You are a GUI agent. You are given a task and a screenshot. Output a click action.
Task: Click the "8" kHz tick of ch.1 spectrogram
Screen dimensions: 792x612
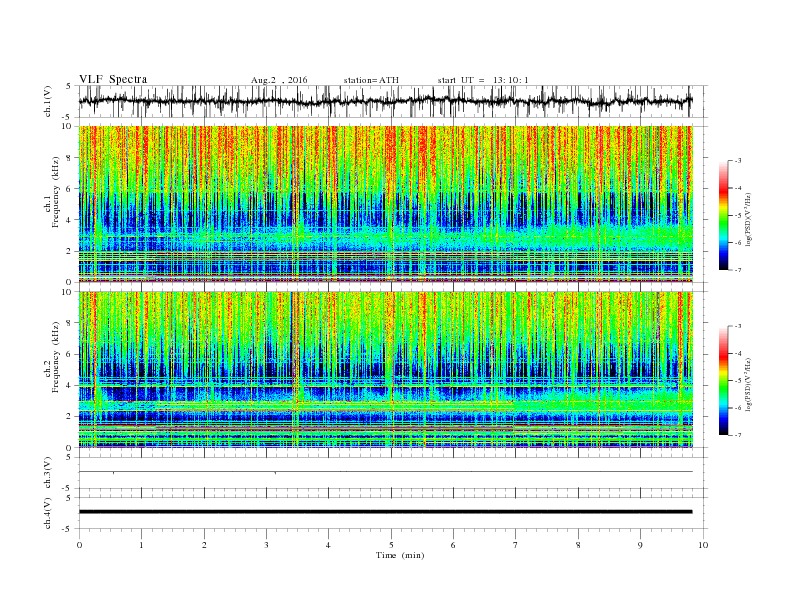70,158
